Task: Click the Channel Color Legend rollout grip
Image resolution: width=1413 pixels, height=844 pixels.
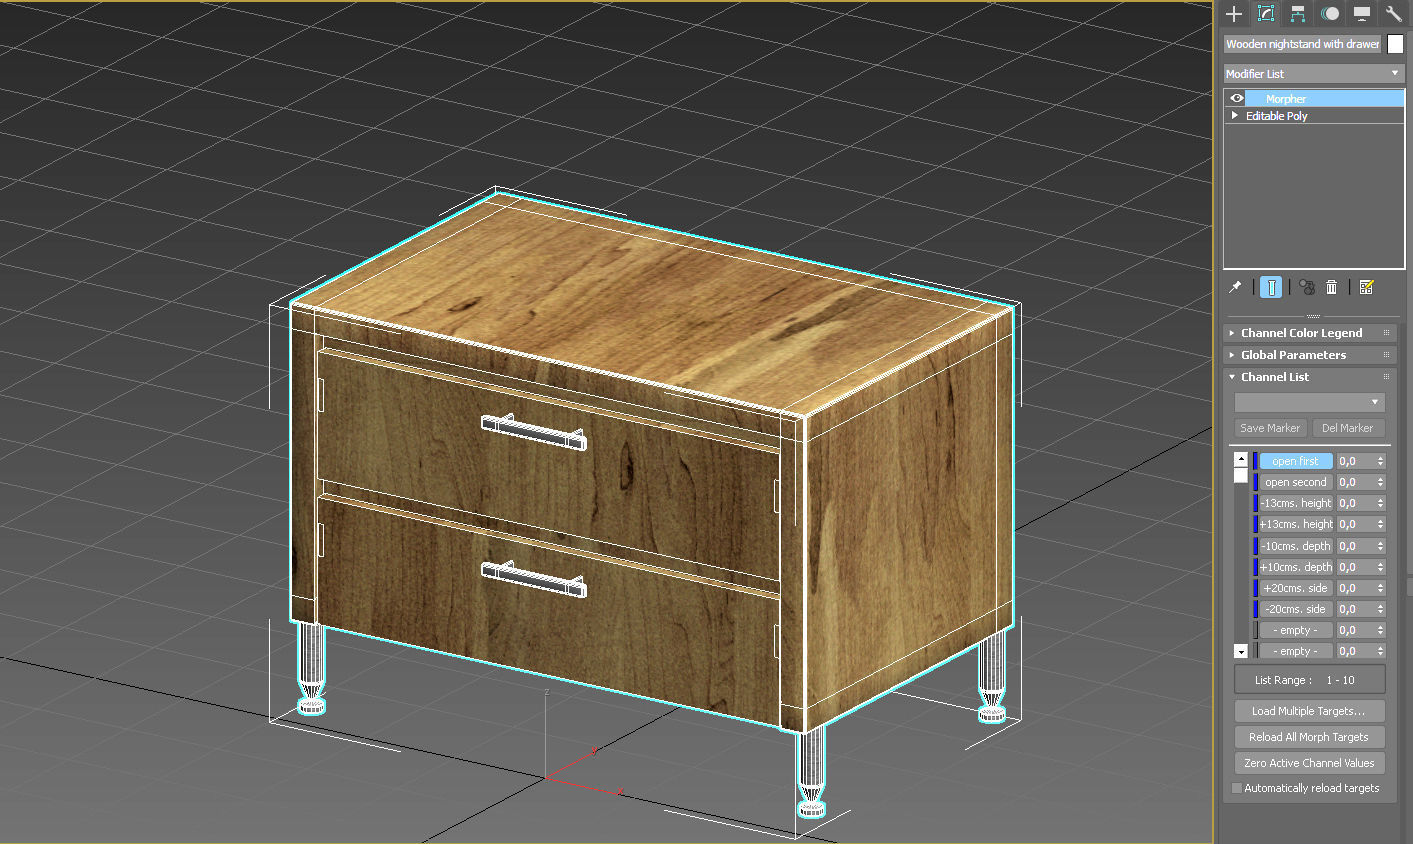Action: pyautogui.click(x=1387, y=333)
